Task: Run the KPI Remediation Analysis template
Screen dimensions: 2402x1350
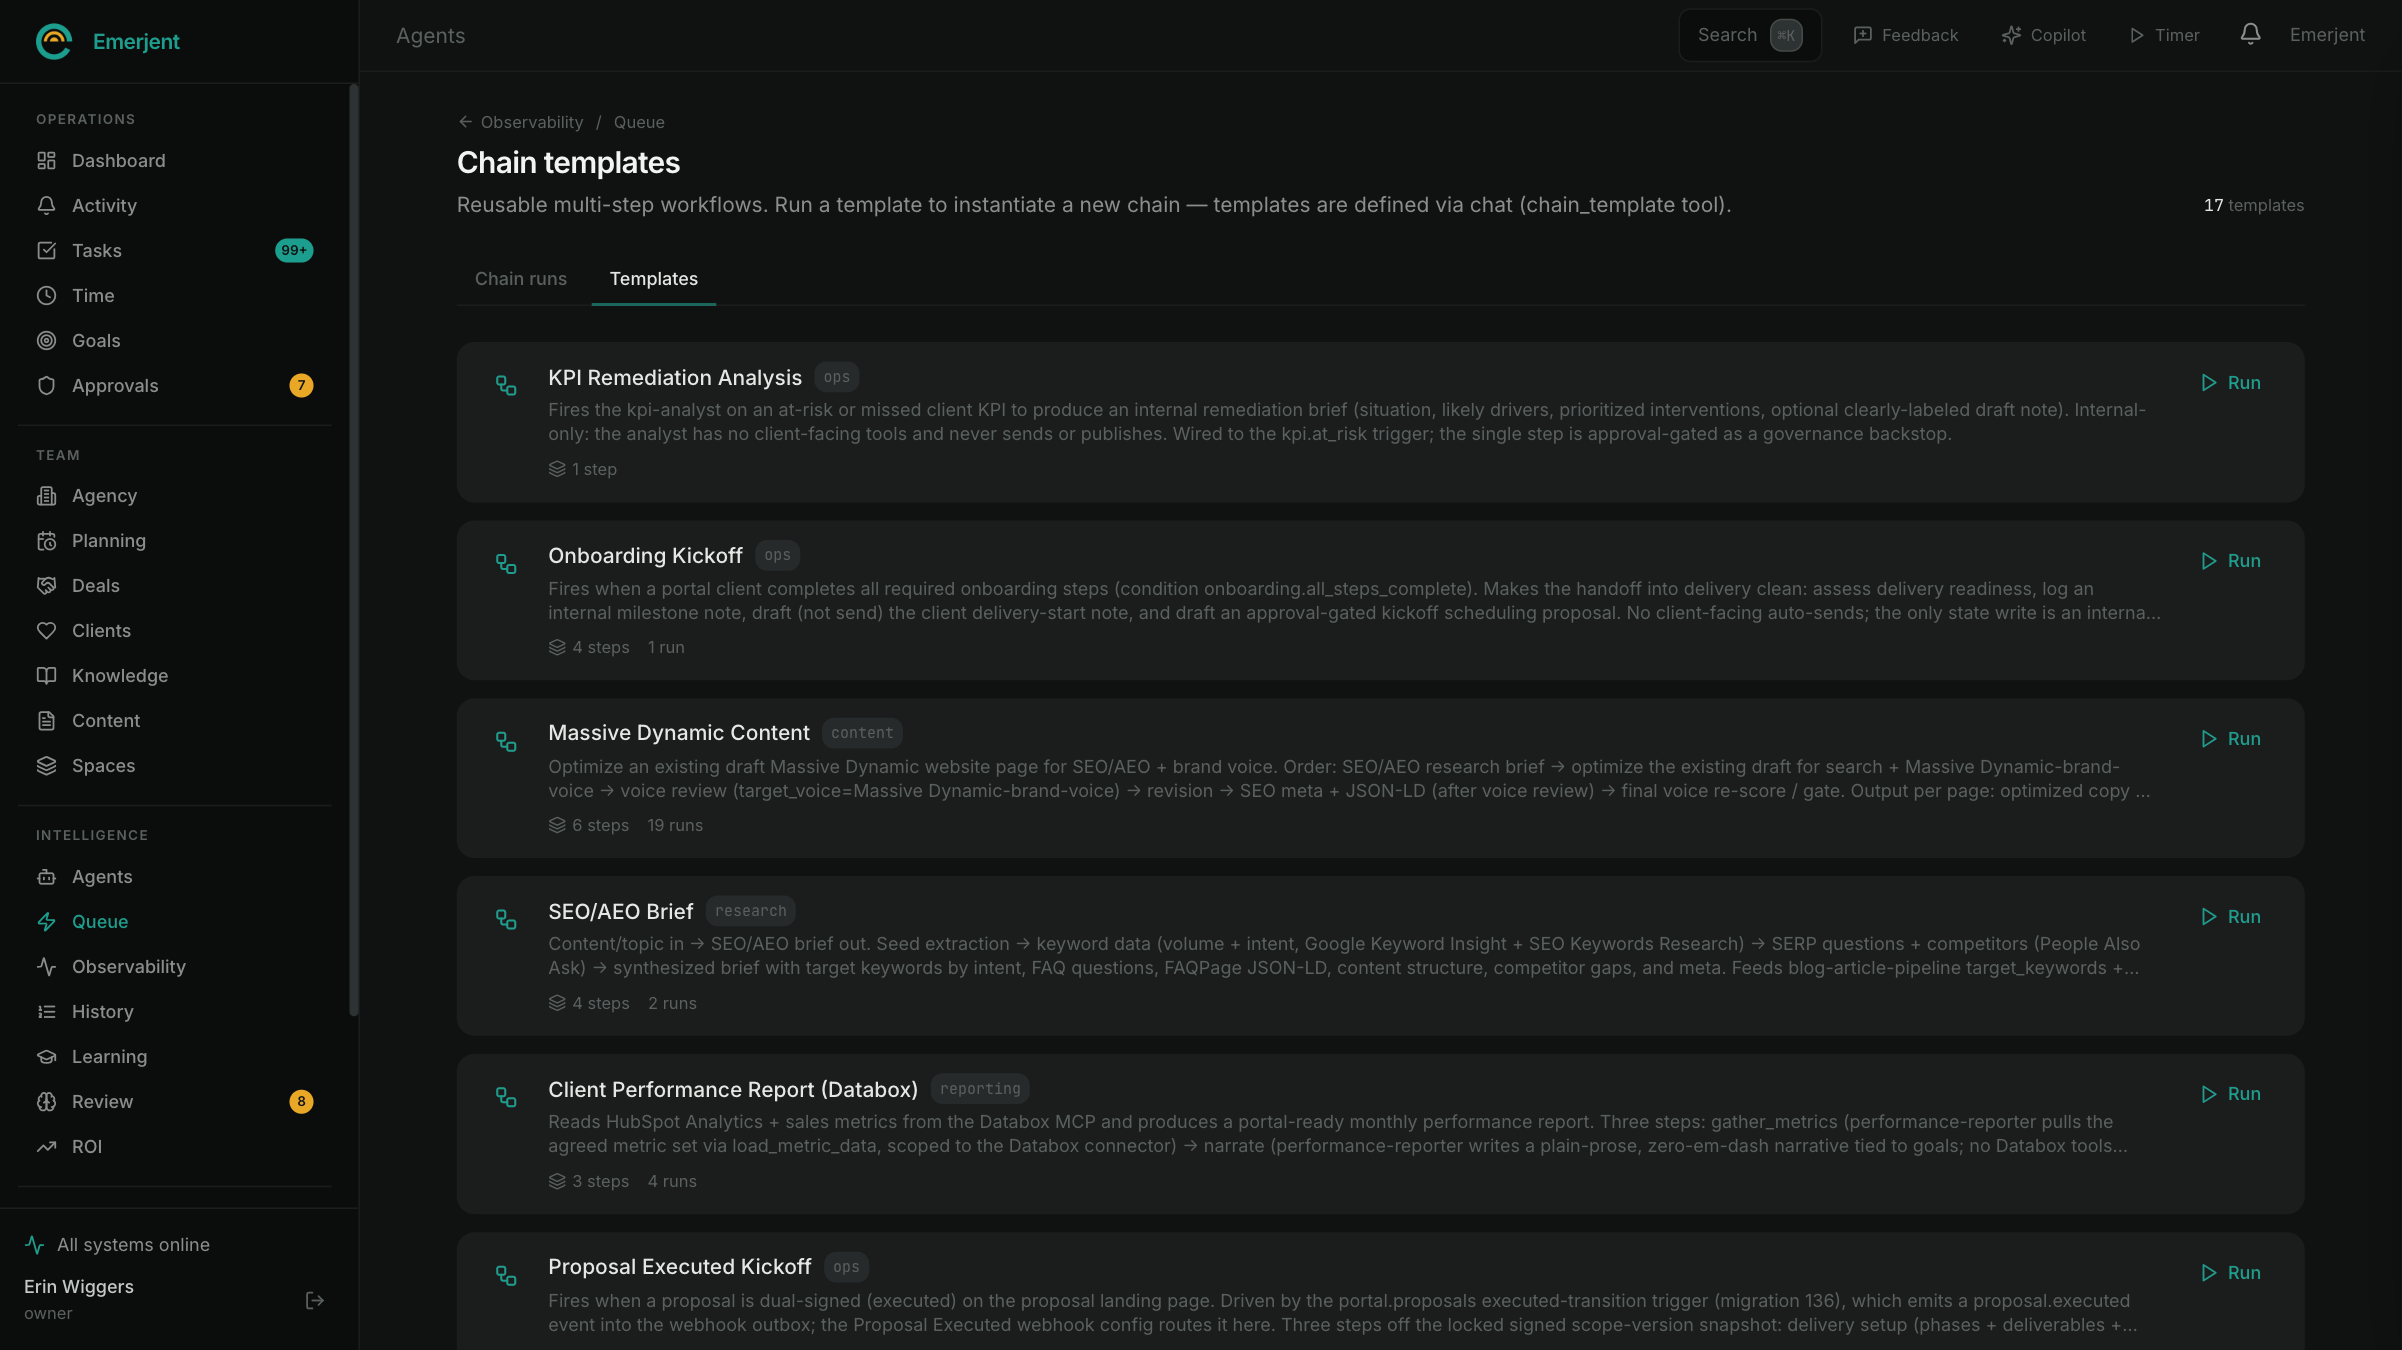Action: pos(2230,383)
